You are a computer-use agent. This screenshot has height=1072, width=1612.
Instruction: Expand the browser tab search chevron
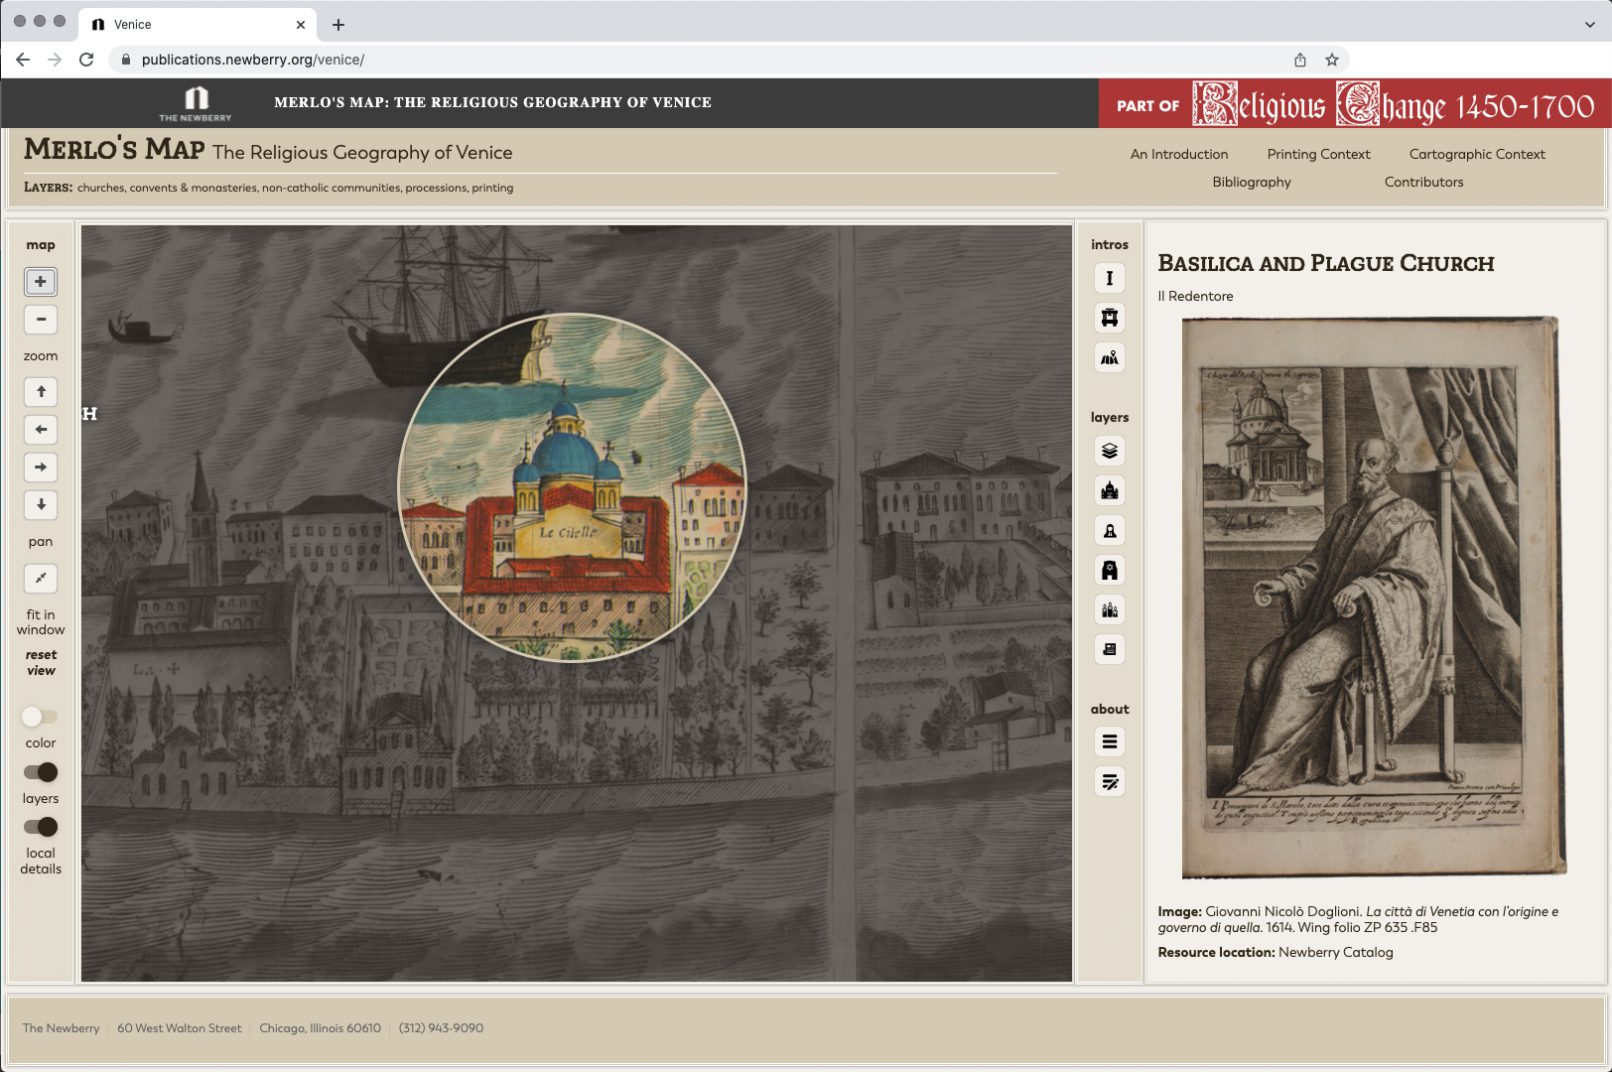pyautogui.click(x=1589, y=24)
